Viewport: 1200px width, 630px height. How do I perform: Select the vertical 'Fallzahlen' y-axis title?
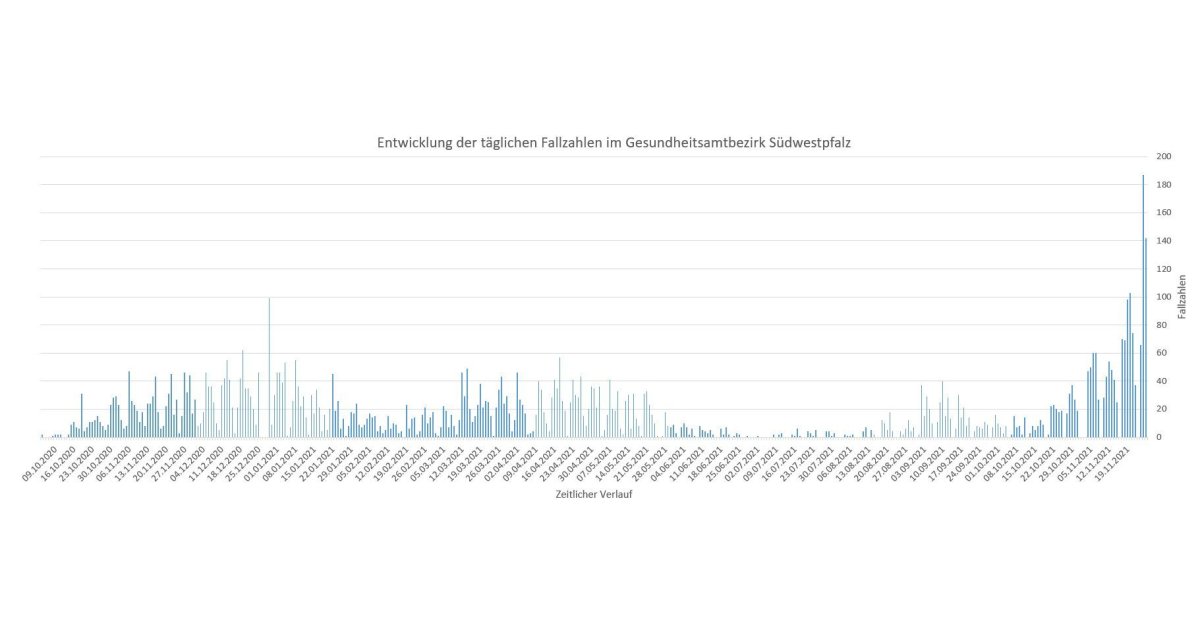click(1182, 297)
